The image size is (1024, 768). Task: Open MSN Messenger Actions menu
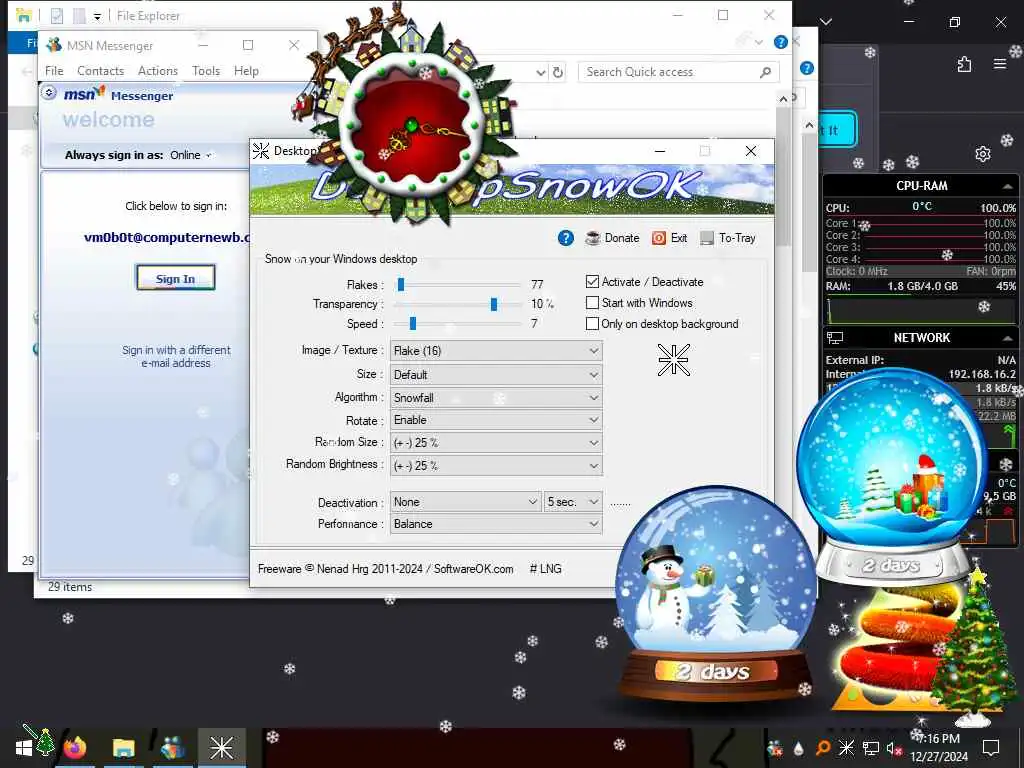(x=158, y=71)
